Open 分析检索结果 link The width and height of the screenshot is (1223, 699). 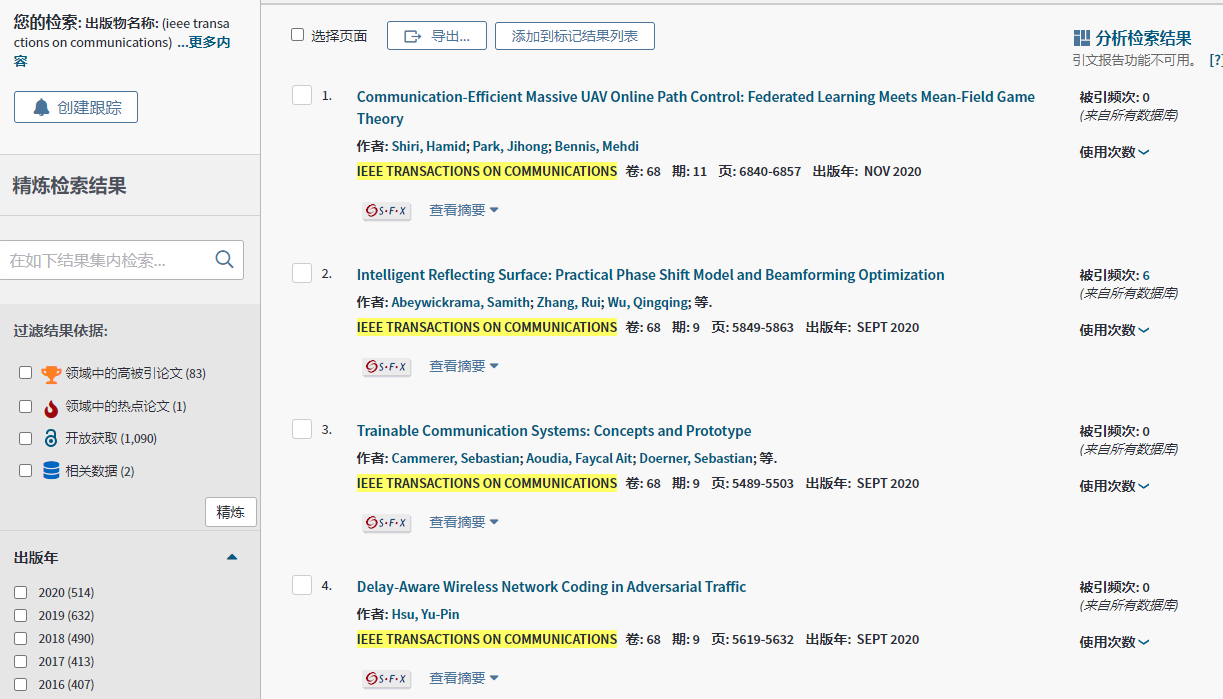click(x=1143, y=38)
